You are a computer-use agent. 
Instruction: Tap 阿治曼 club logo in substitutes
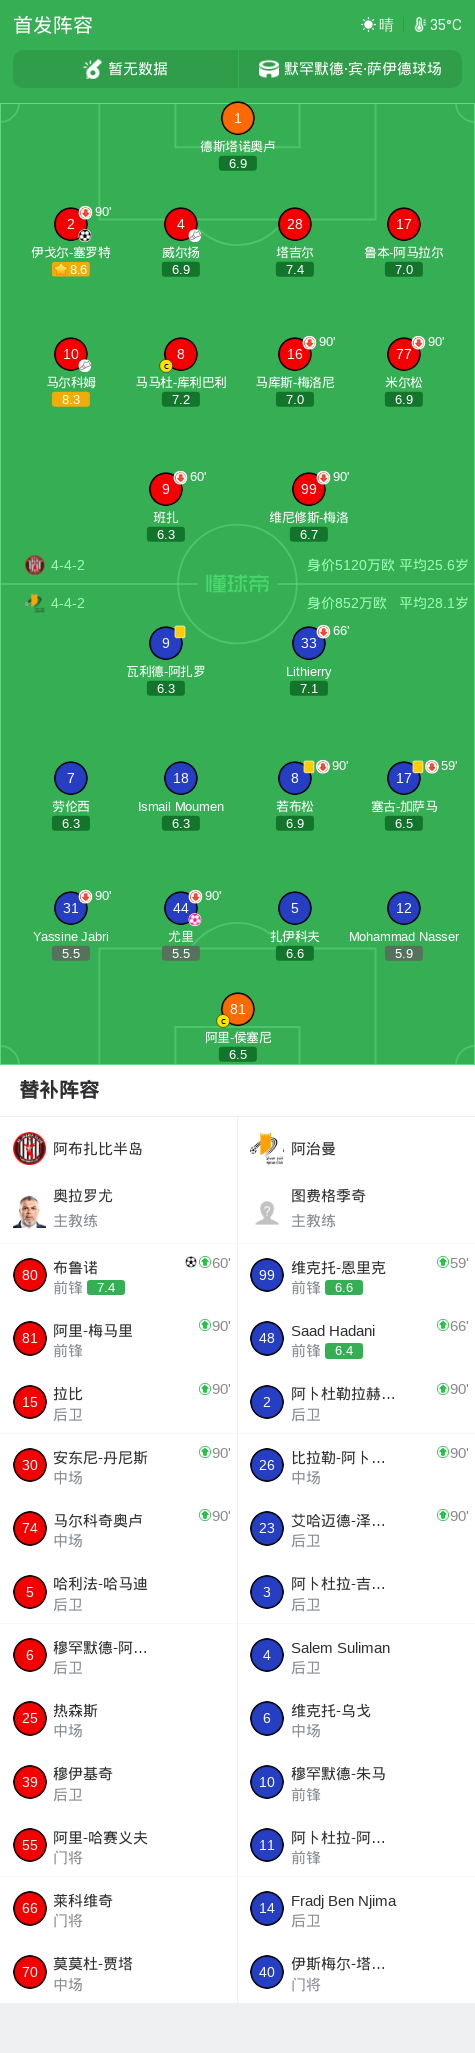pyautogui.click(x=267, y=1148)
